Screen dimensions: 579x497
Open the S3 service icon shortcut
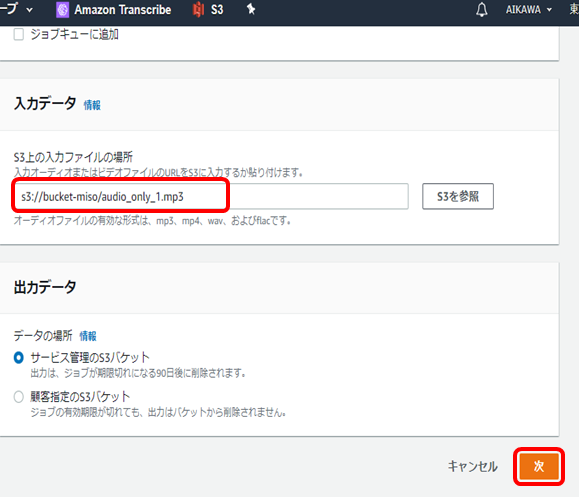click(199, 10)
